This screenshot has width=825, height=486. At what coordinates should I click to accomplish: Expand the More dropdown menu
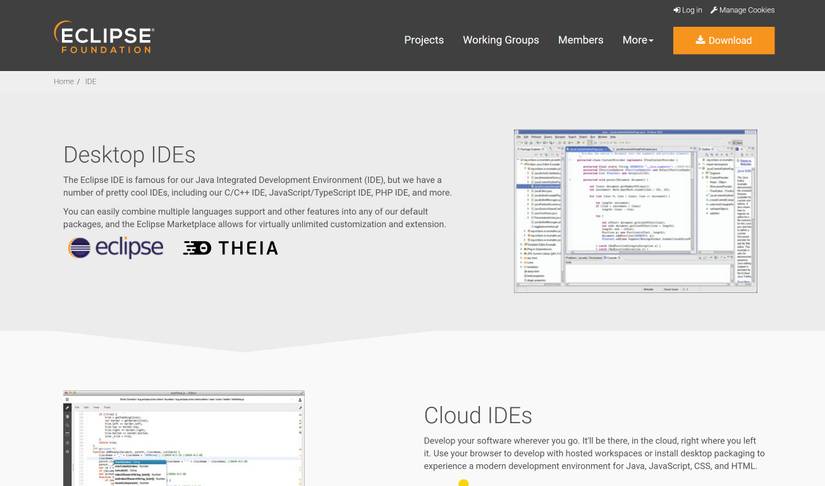coord(638,40)
